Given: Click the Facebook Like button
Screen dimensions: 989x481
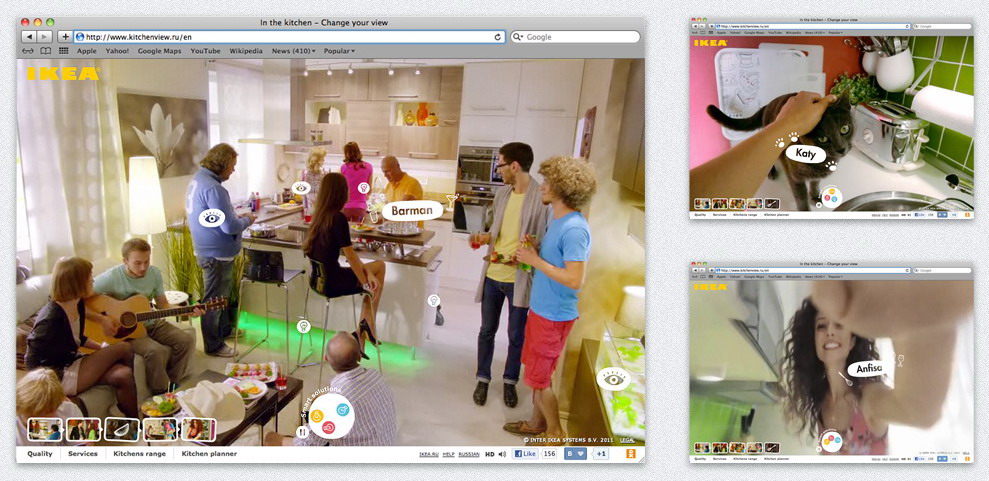Looking at the screenshot, I should pyautogui.click(x=525, y=454).
